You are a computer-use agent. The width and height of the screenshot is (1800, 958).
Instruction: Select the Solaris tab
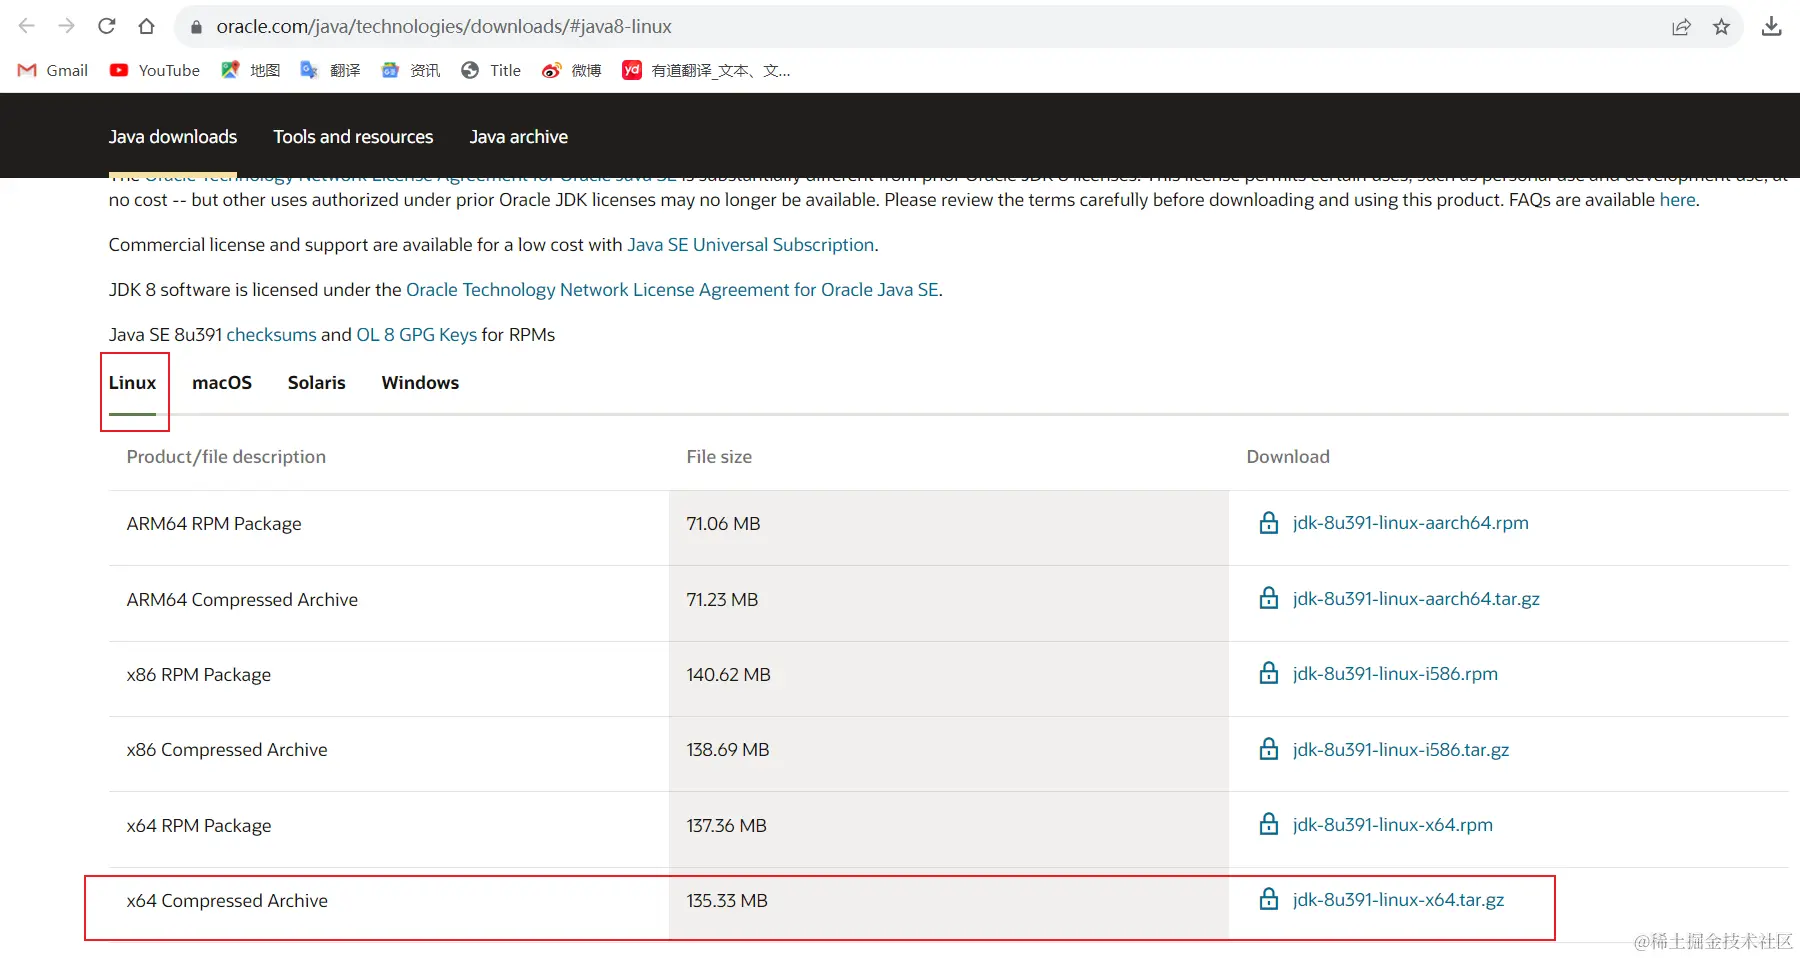316,383
